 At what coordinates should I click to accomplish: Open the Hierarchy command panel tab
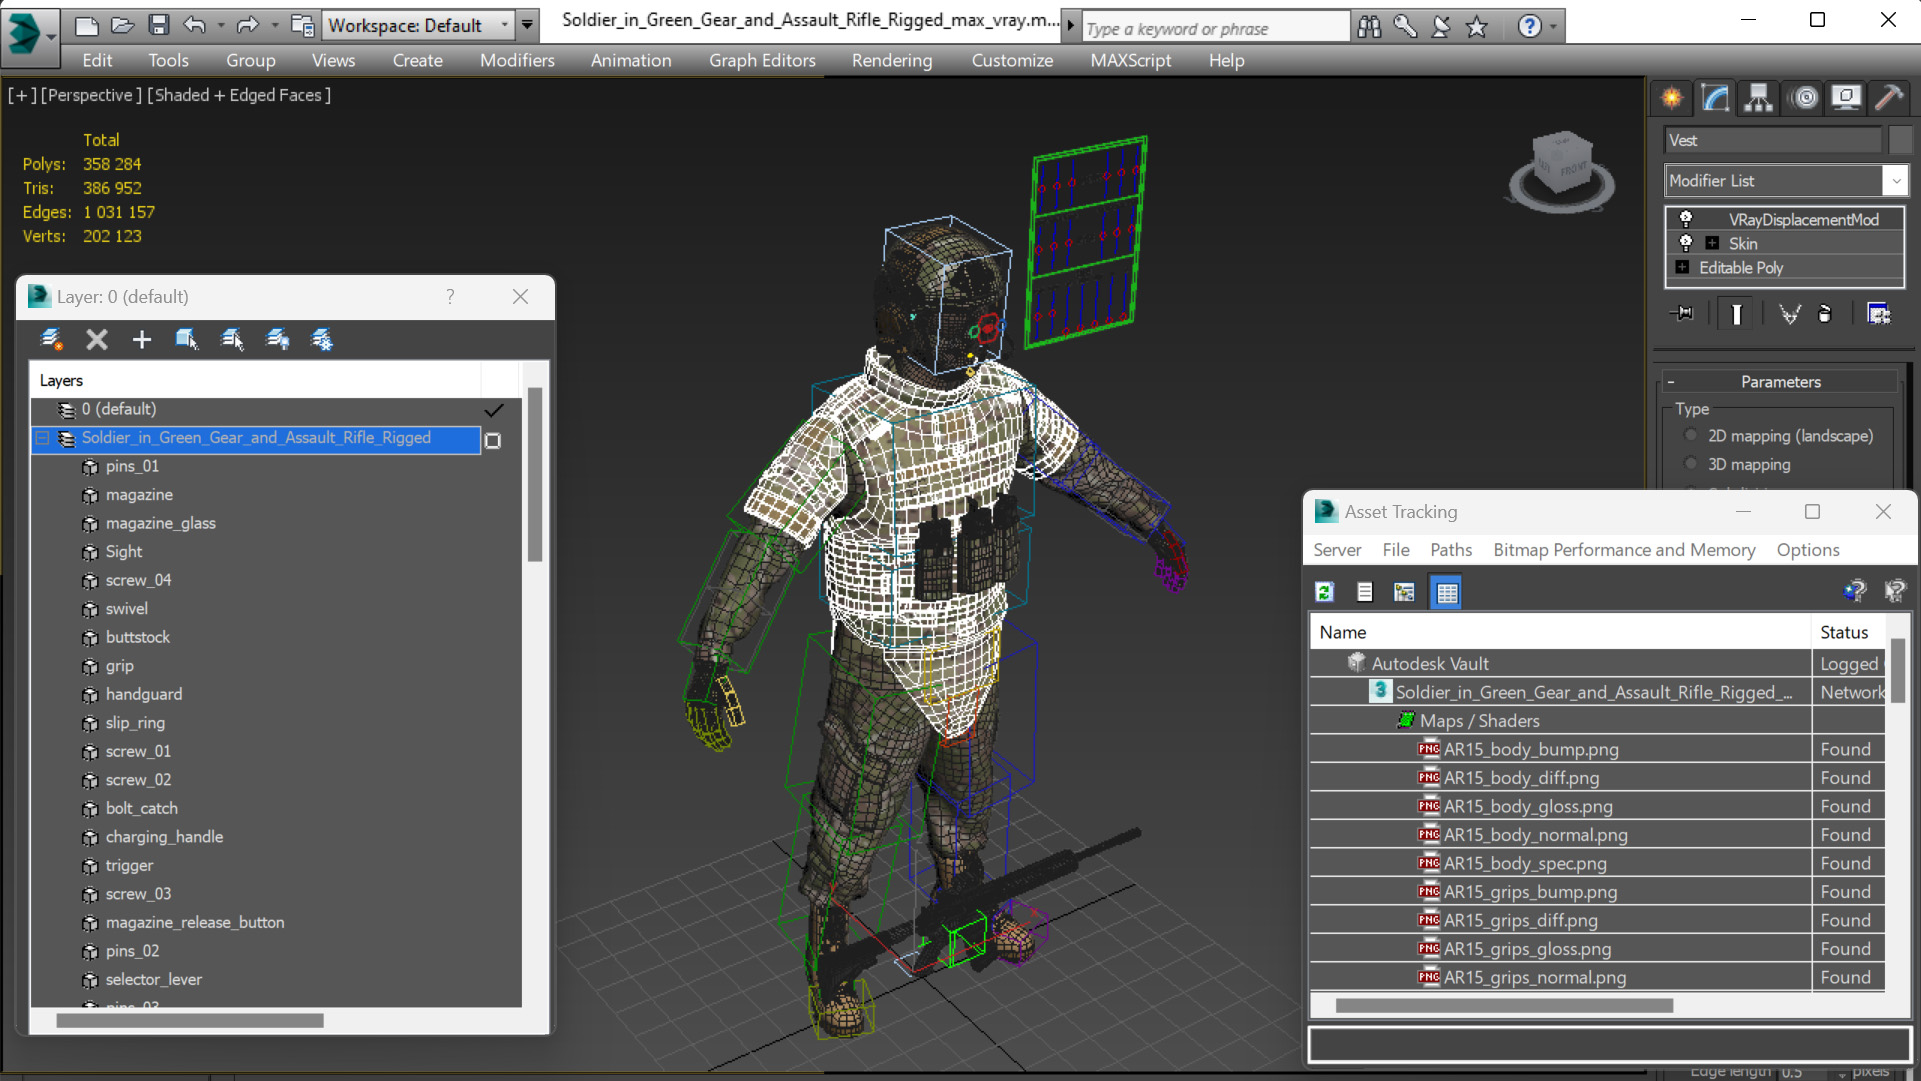1758,98
